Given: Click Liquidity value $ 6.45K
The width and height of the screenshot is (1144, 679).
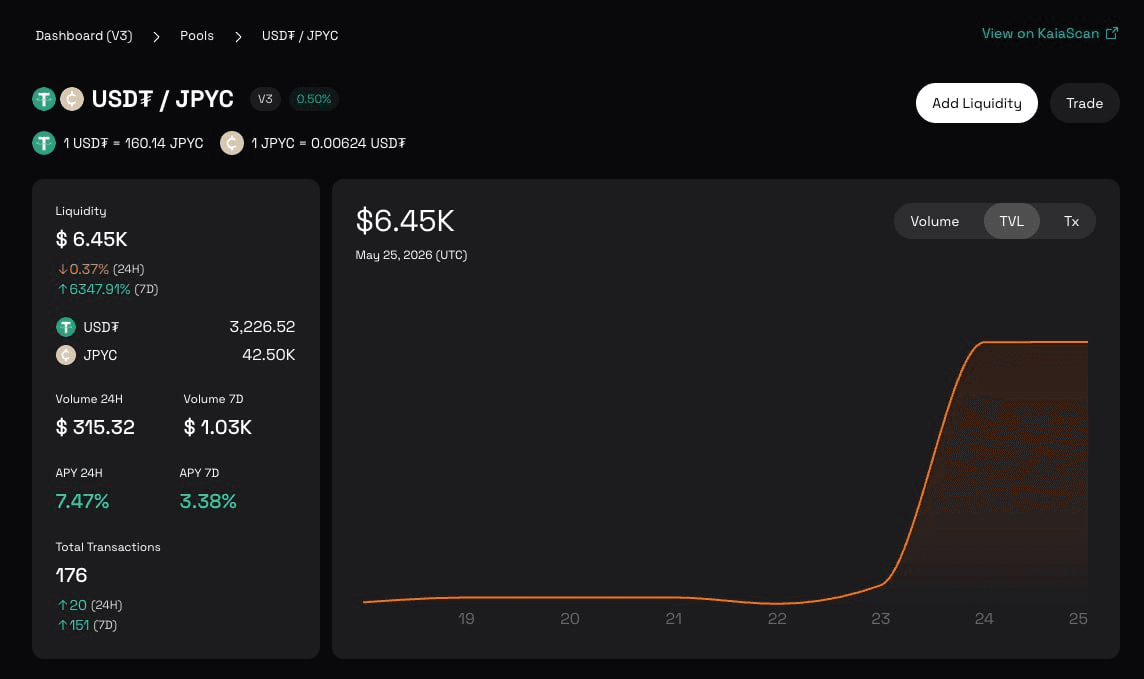Looking at the screenshot, I should (x=91, y=239).
